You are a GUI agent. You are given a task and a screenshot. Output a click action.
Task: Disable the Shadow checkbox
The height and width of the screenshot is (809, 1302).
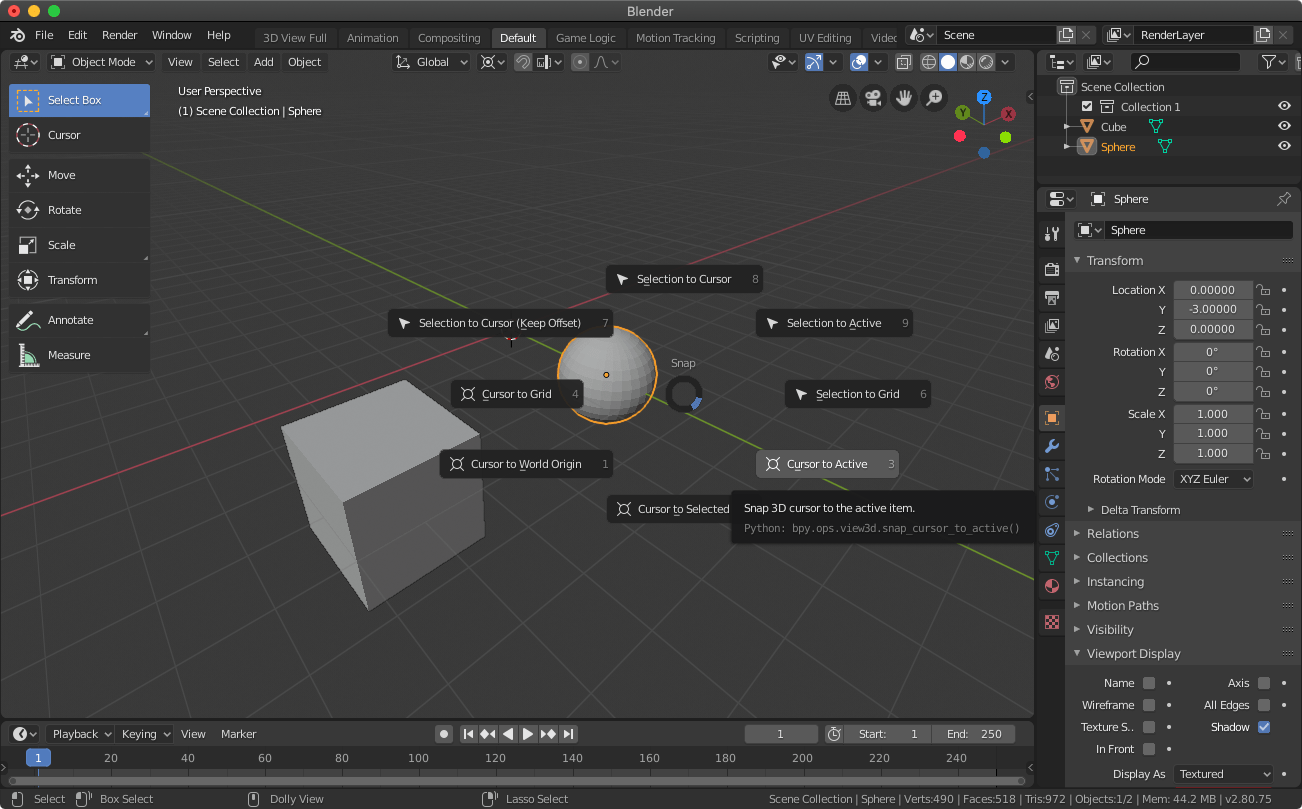tap(1264, 727)
